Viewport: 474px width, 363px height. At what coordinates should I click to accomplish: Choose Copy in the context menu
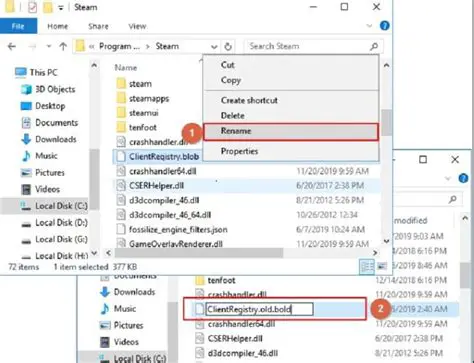pos(231,80)
